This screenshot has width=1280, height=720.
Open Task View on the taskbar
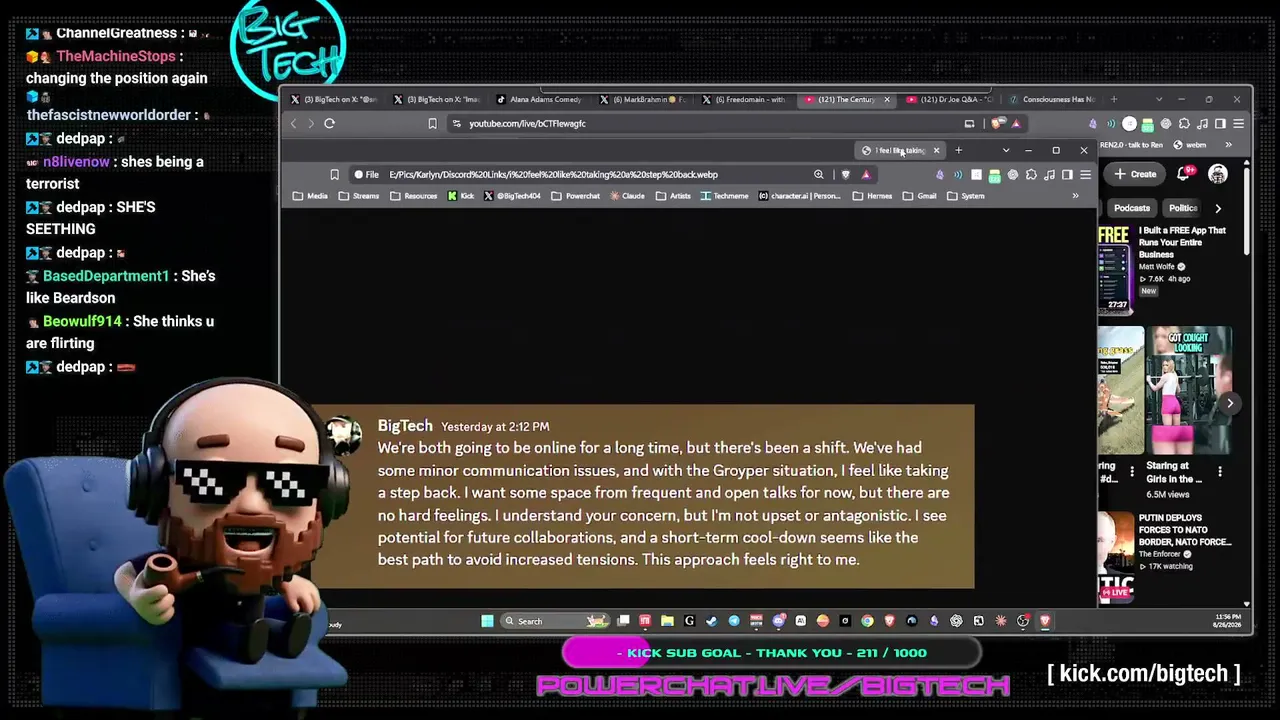coord(623,621)
